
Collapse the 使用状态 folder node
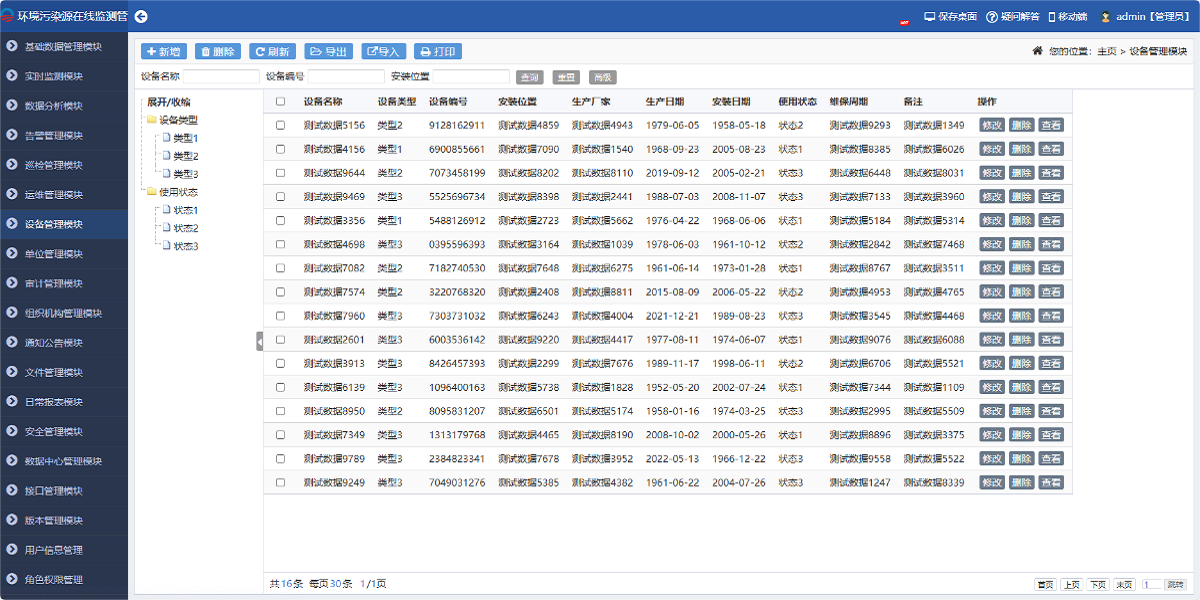152,192
